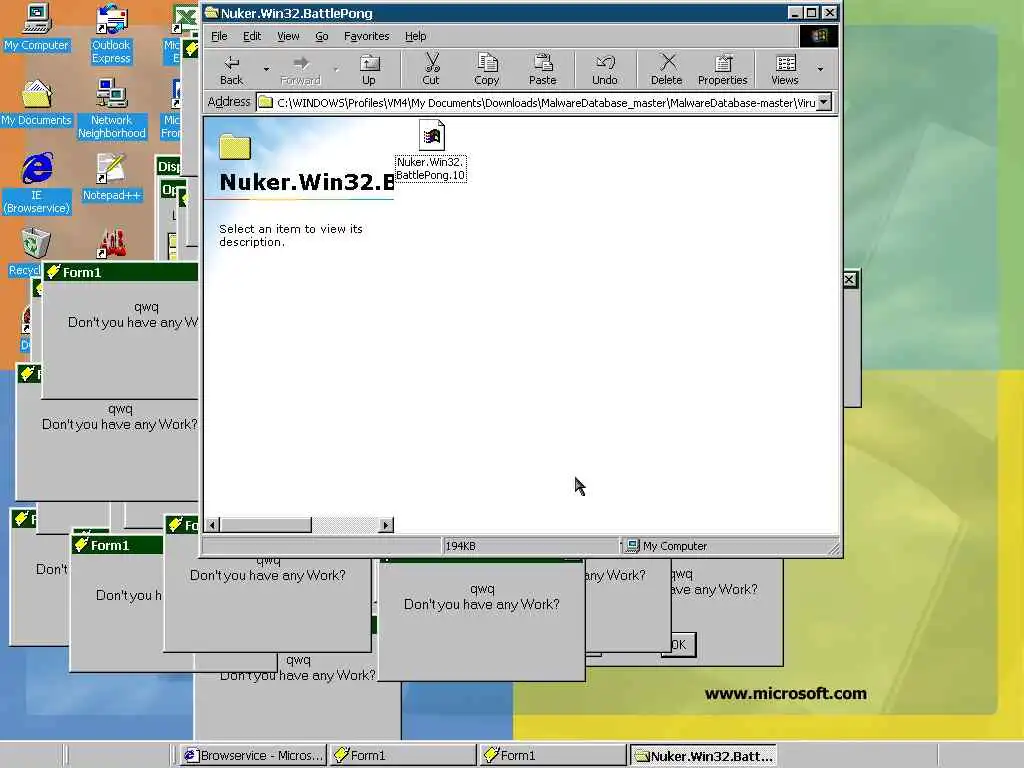Click the Undo toolbar icon
Screen dimensions: 1024x768
(605, 70)
